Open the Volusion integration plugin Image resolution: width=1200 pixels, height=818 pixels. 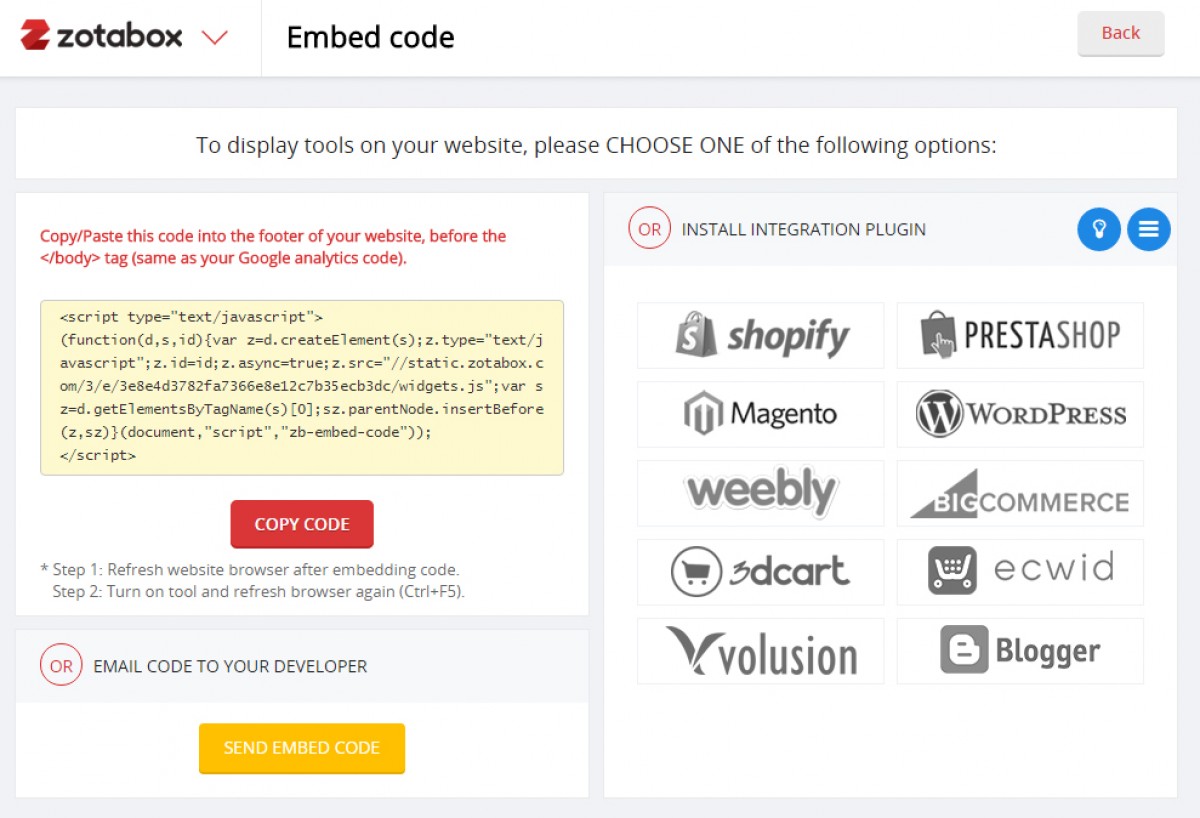click(760, 651)
